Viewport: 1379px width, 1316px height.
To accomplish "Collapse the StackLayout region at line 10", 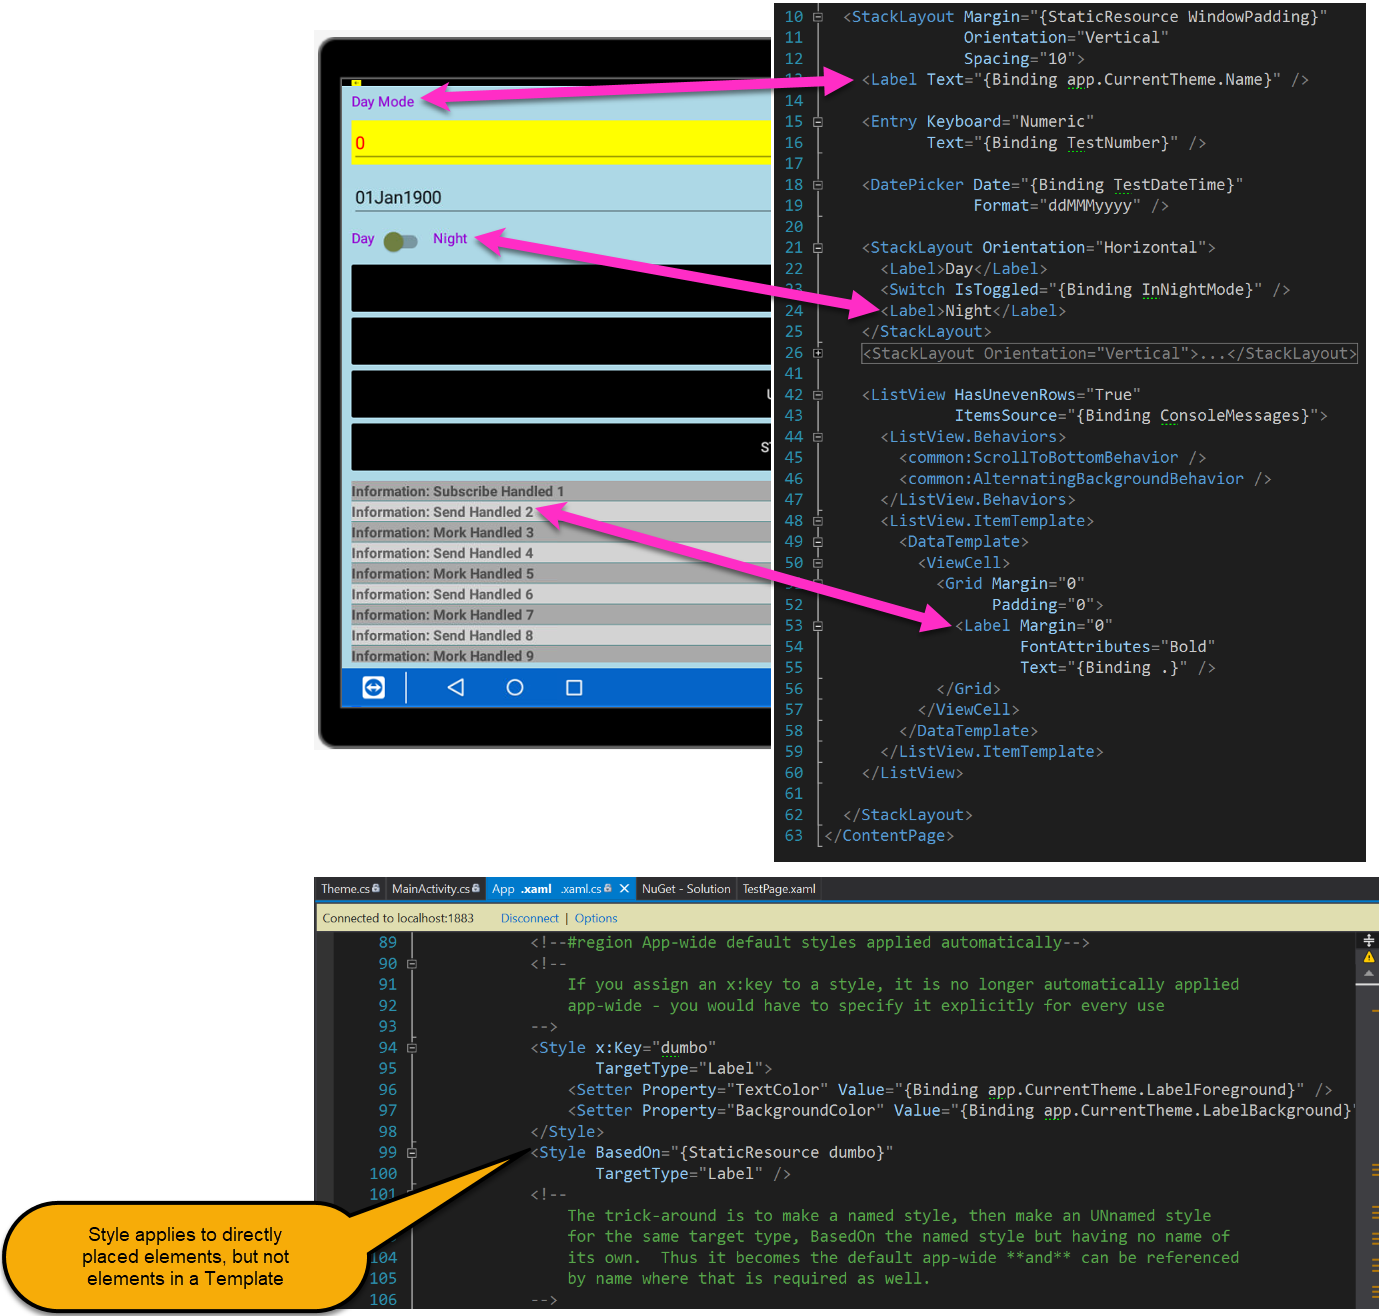I will [x=817, y=16].
